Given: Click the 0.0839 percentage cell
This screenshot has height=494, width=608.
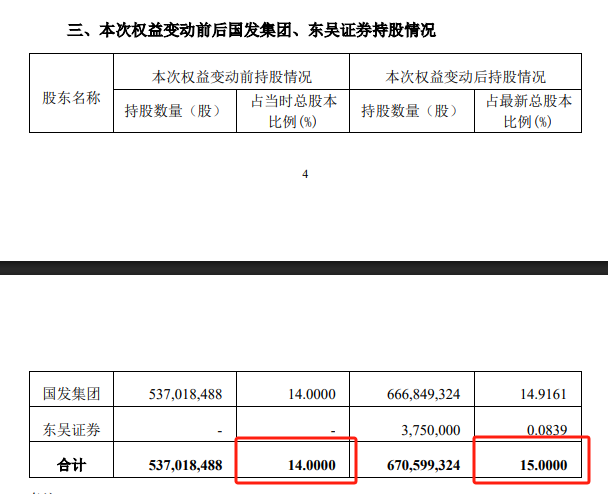Looking at the screenshot, I should 547,430.
